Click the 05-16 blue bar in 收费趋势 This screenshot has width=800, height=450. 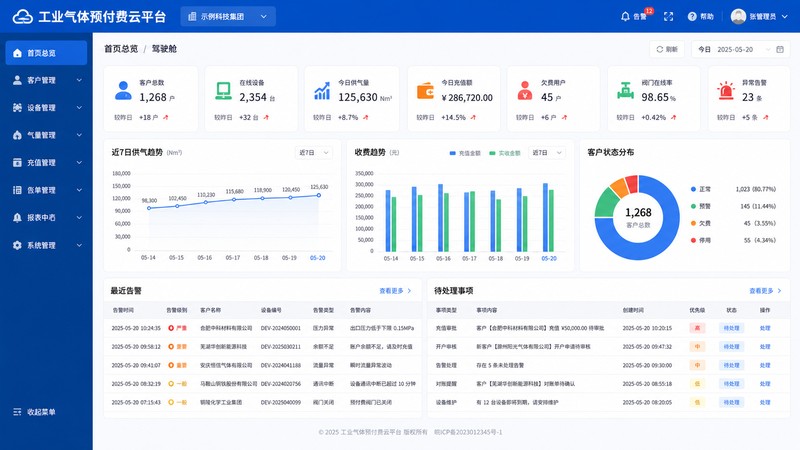pyautogui.click(x=440, y=218)
